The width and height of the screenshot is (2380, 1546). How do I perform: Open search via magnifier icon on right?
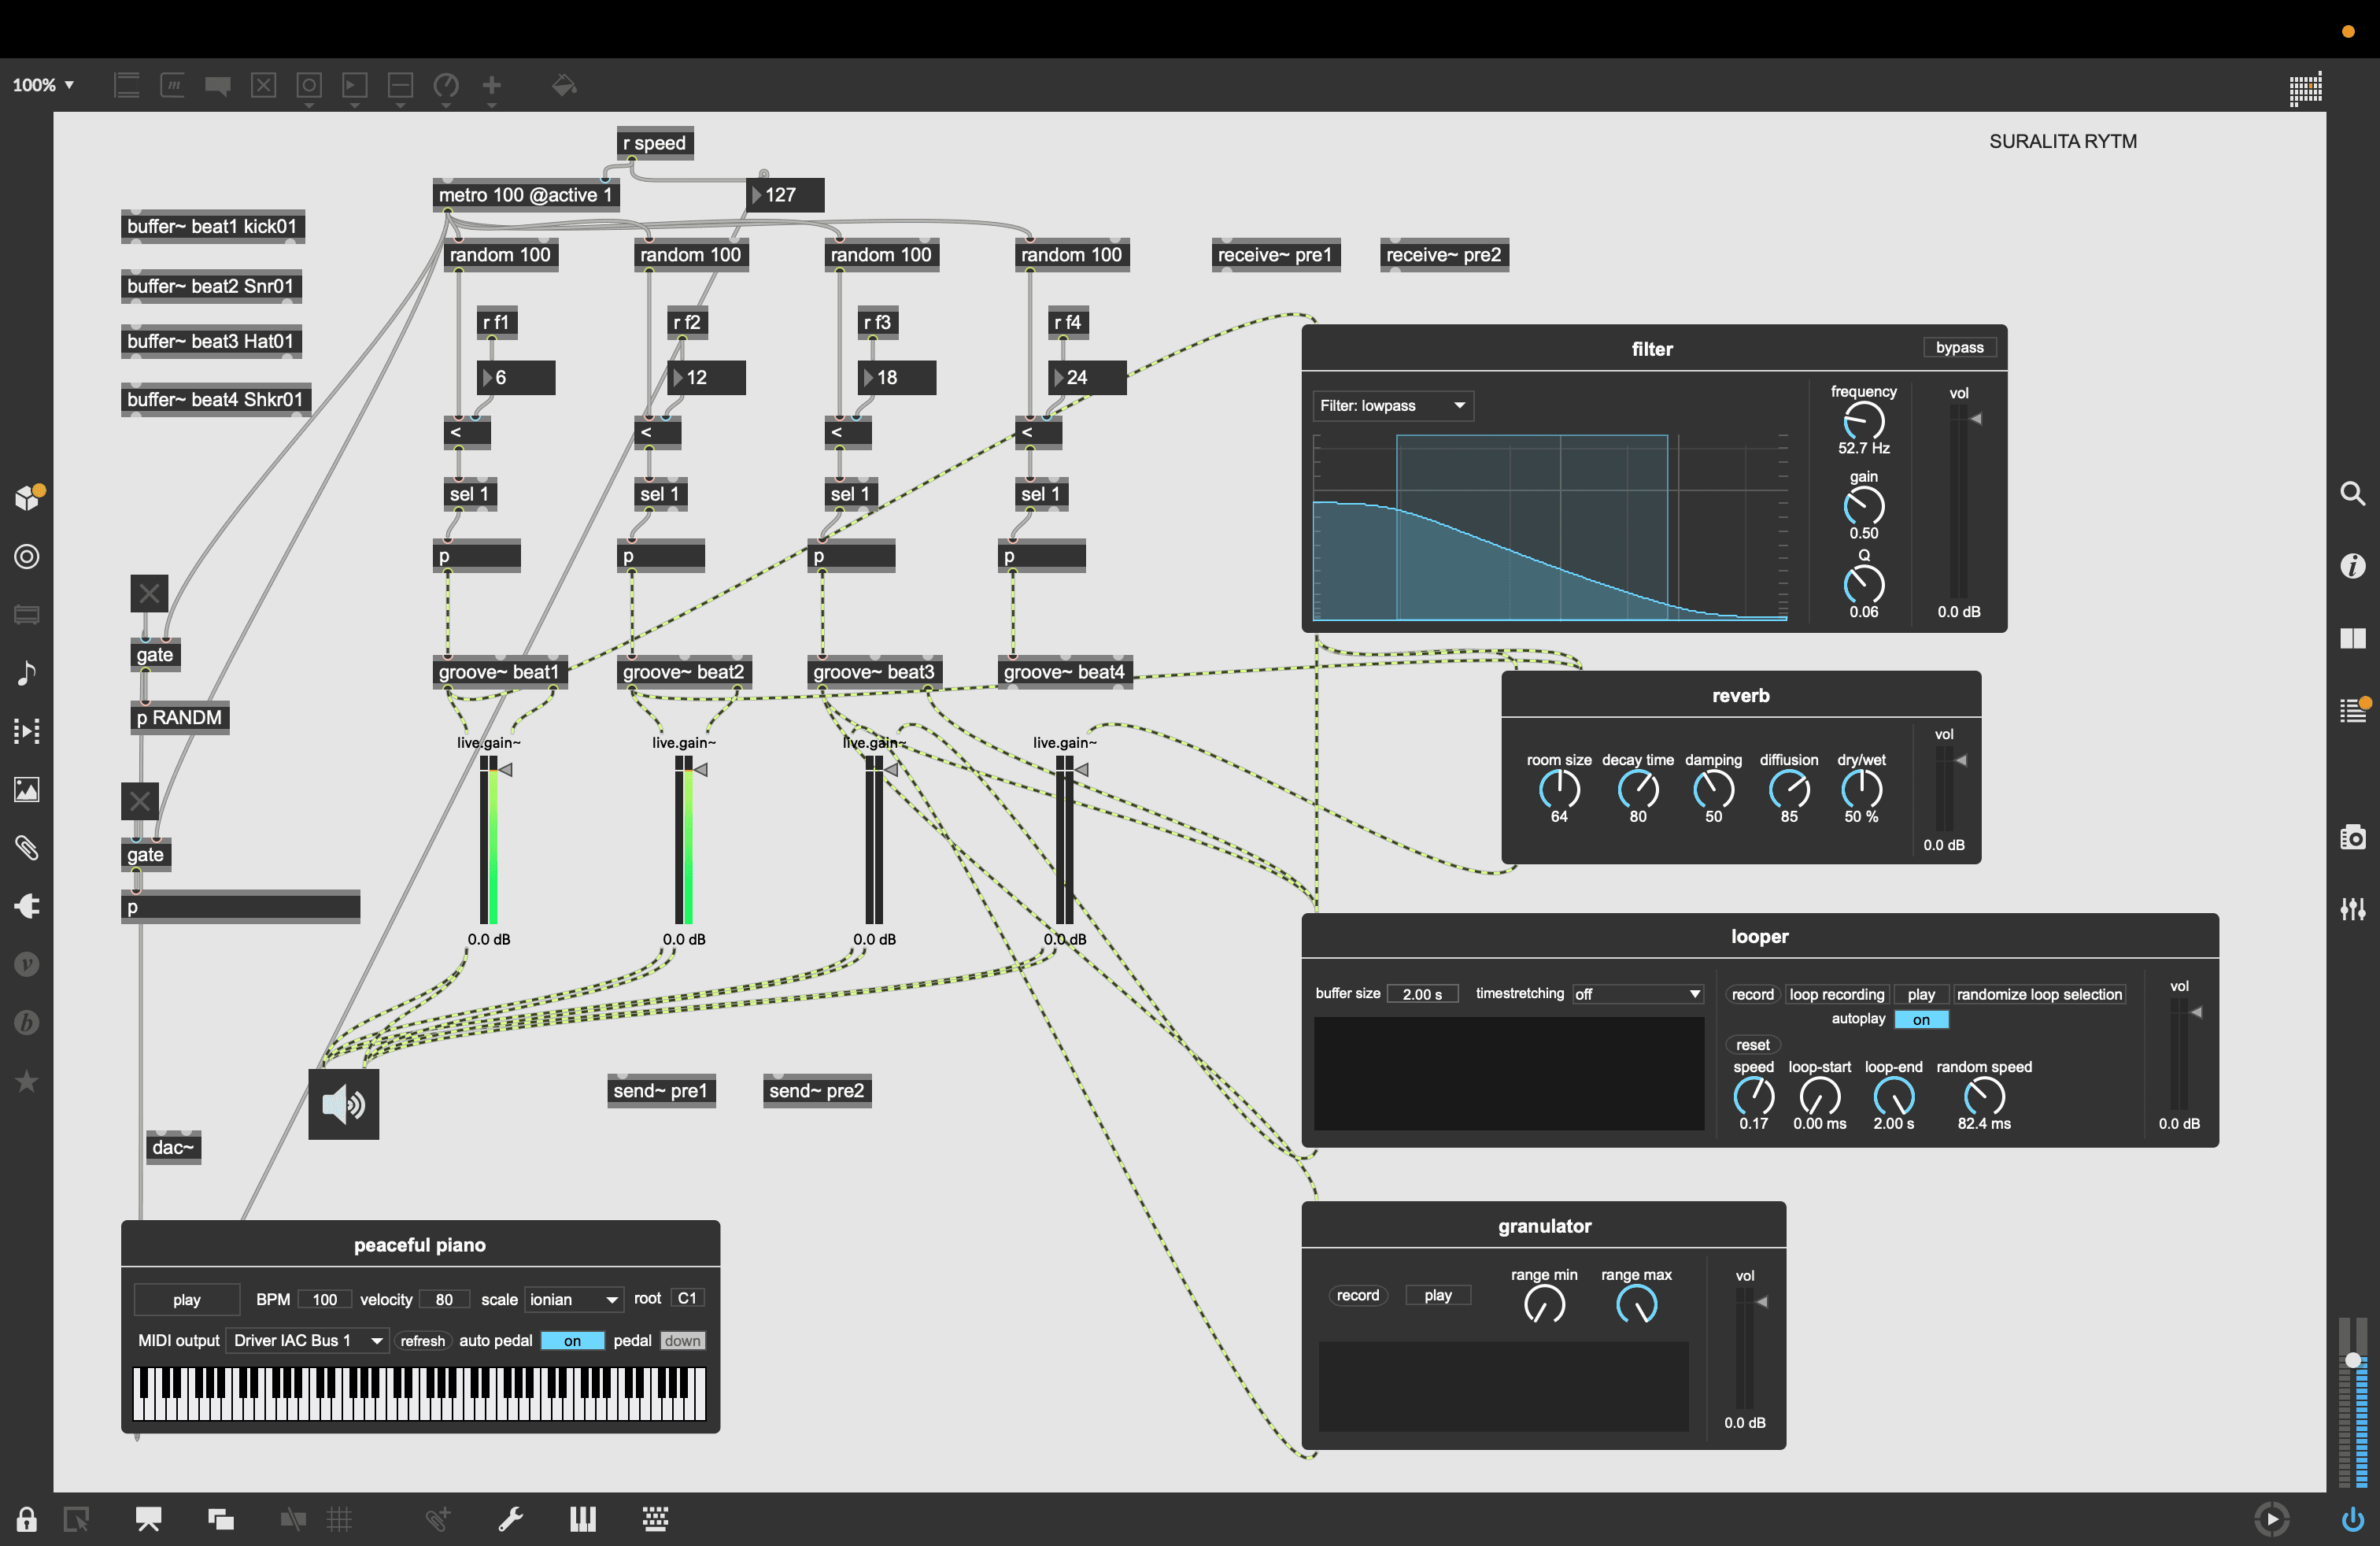[2352, 493]
